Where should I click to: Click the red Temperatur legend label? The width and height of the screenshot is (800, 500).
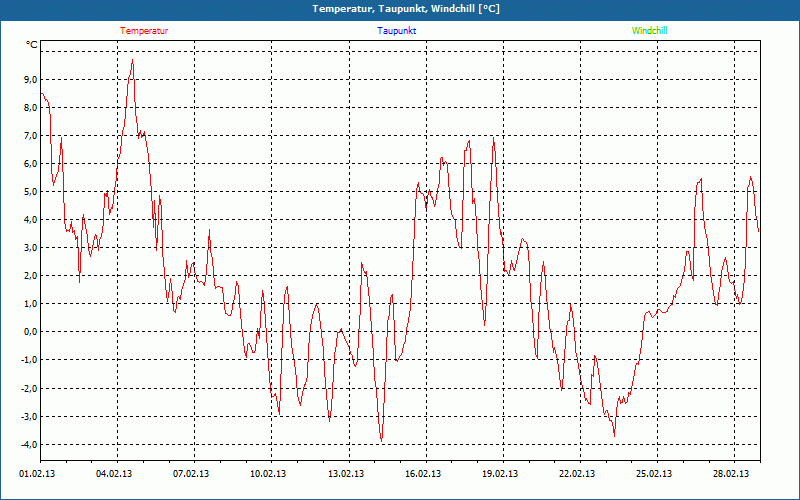(x=144, y=31)
